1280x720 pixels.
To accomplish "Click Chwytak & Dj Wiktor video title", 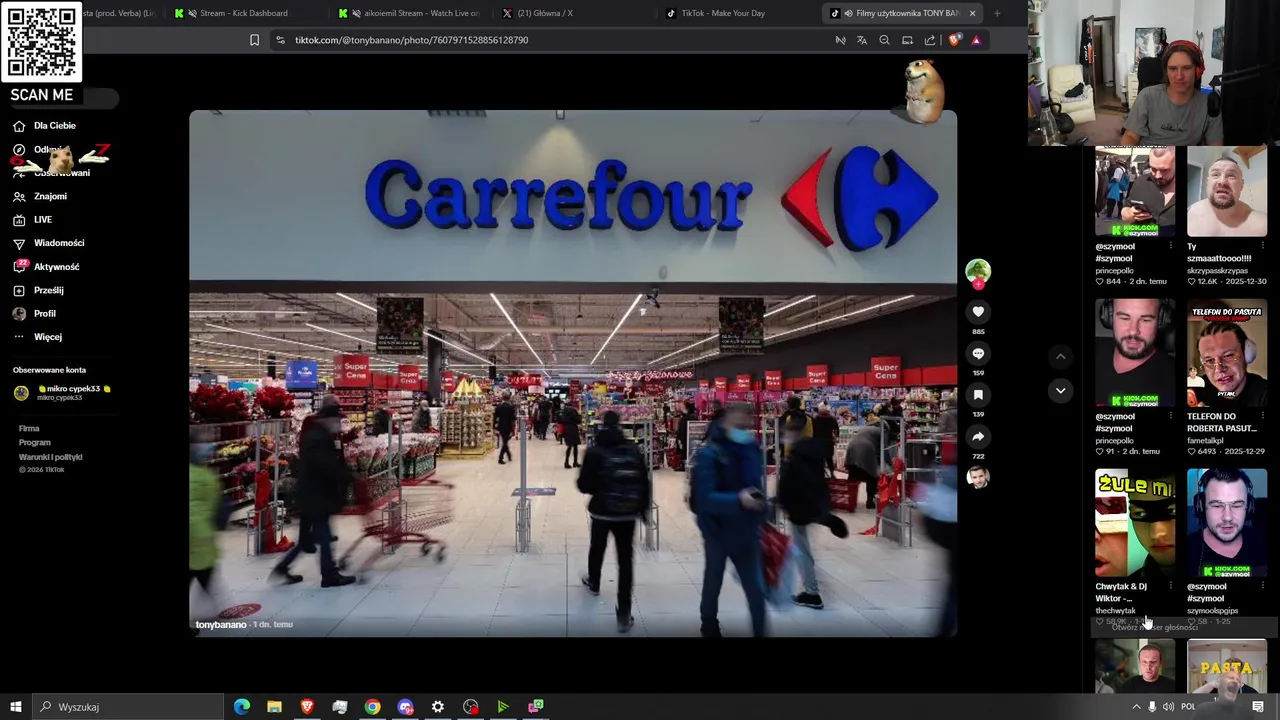I will (x=1121, y=593).
